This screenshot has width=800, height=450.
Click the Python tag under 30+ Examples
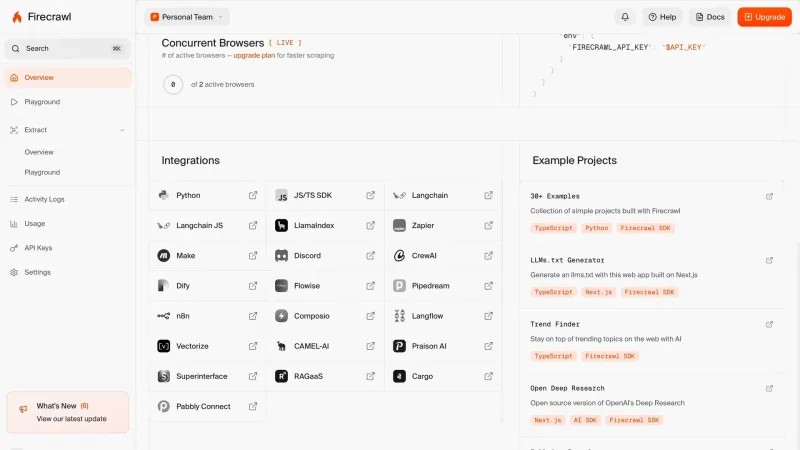(596, 228)
